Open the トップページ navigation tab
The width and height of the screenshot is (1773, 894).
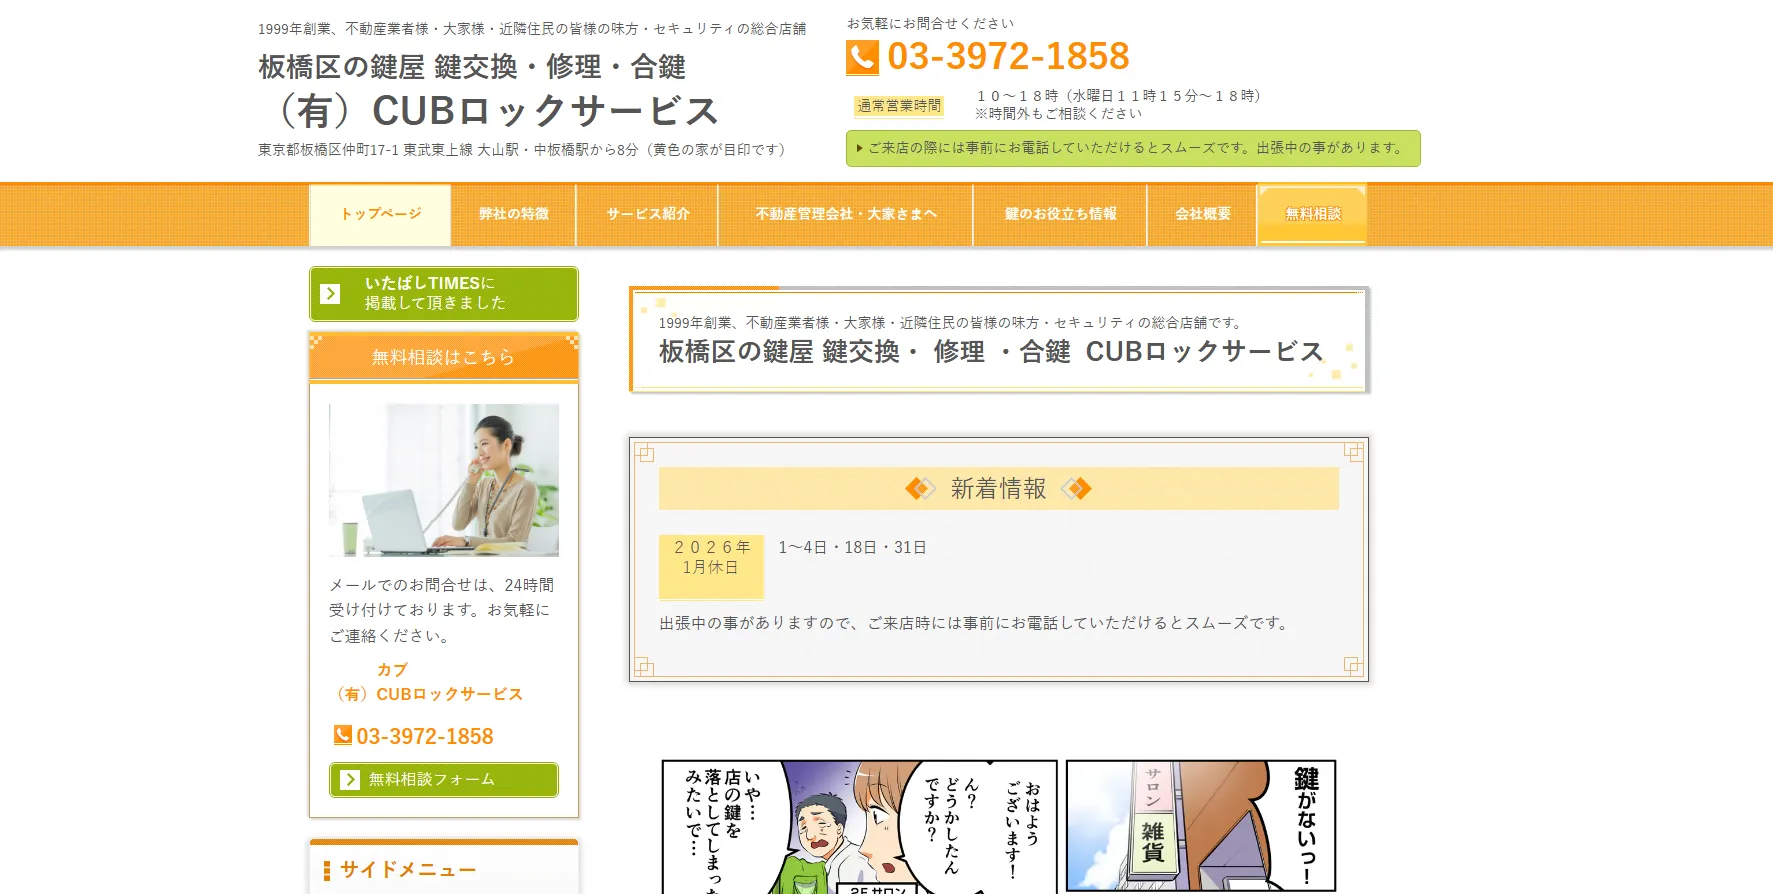coord(380,214)
